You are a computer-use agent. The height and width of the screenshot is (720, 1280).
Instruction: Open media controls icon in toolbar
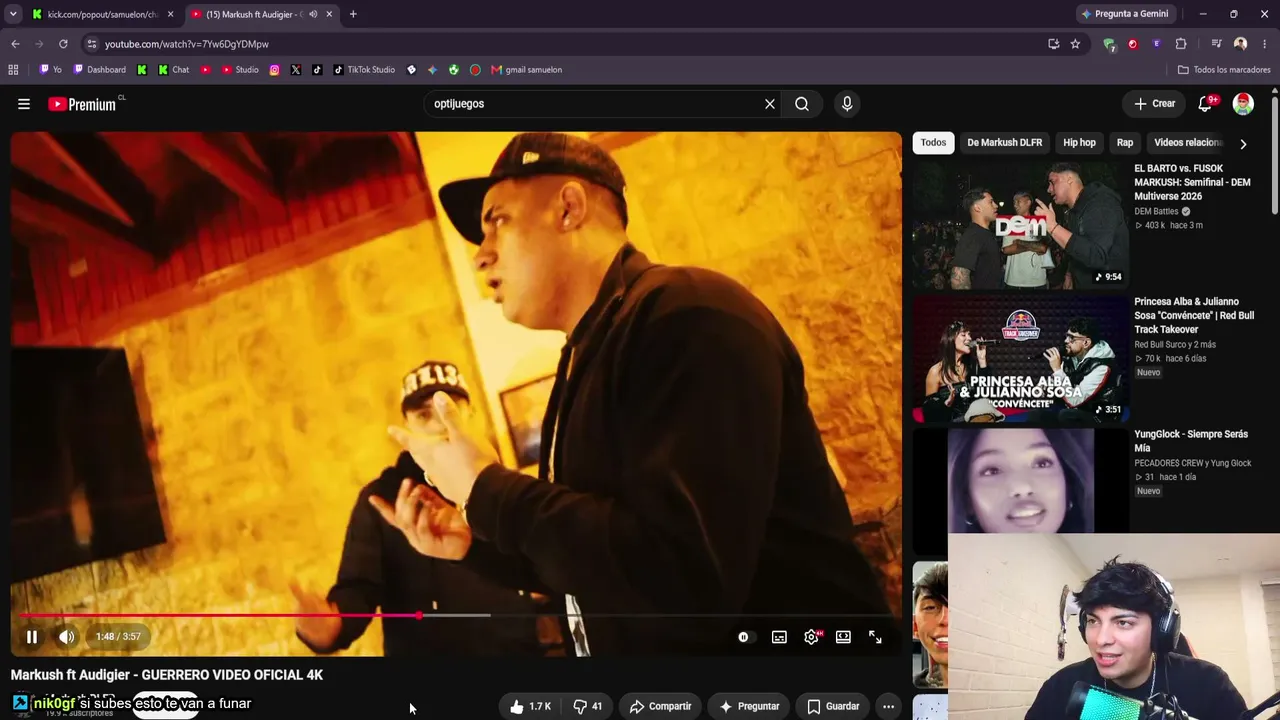point(1216,44)
